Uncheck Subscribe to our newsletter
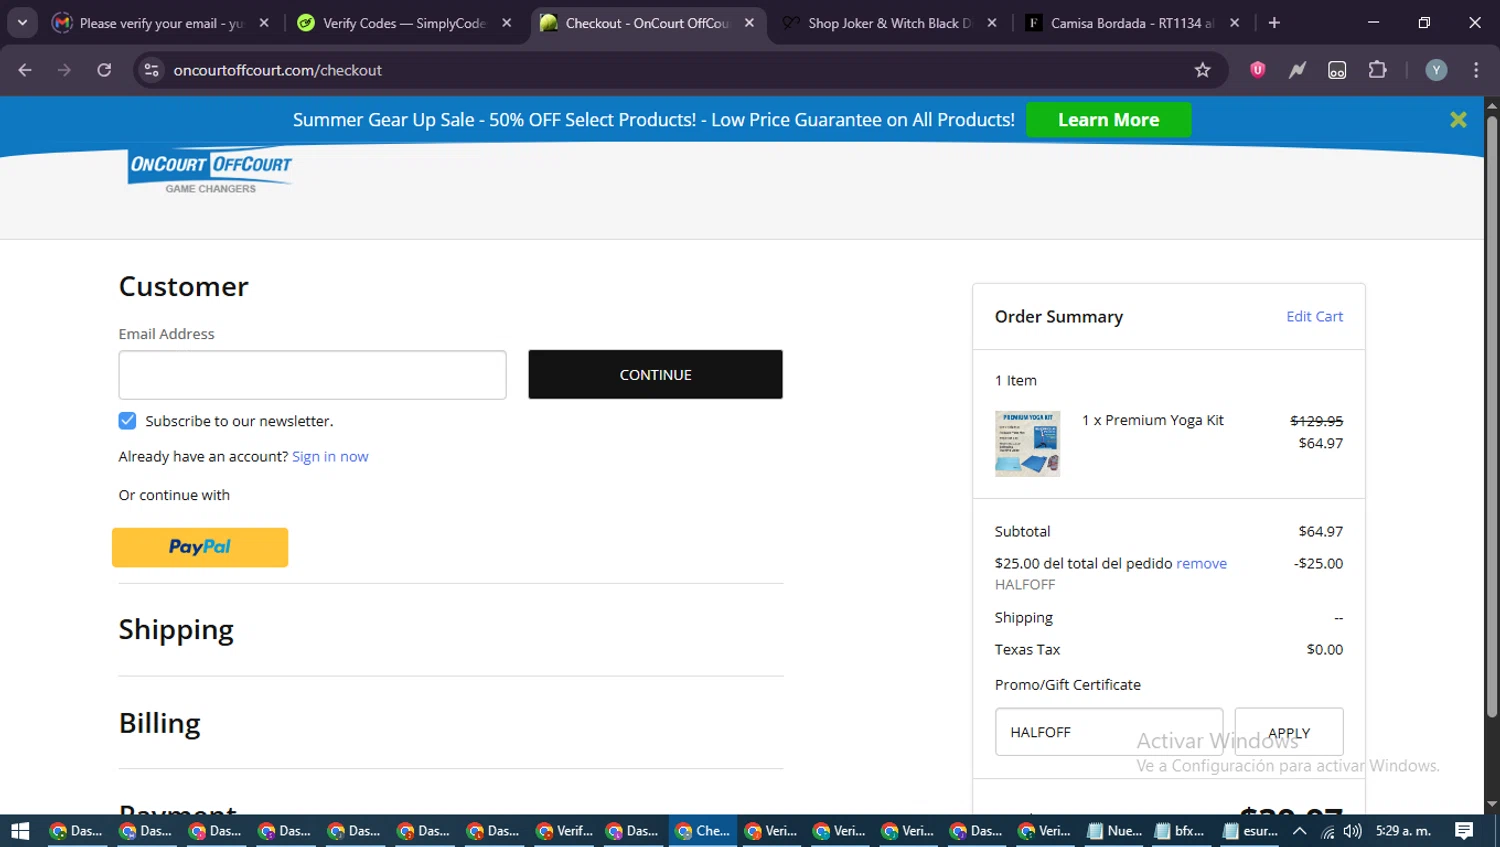 127,421
